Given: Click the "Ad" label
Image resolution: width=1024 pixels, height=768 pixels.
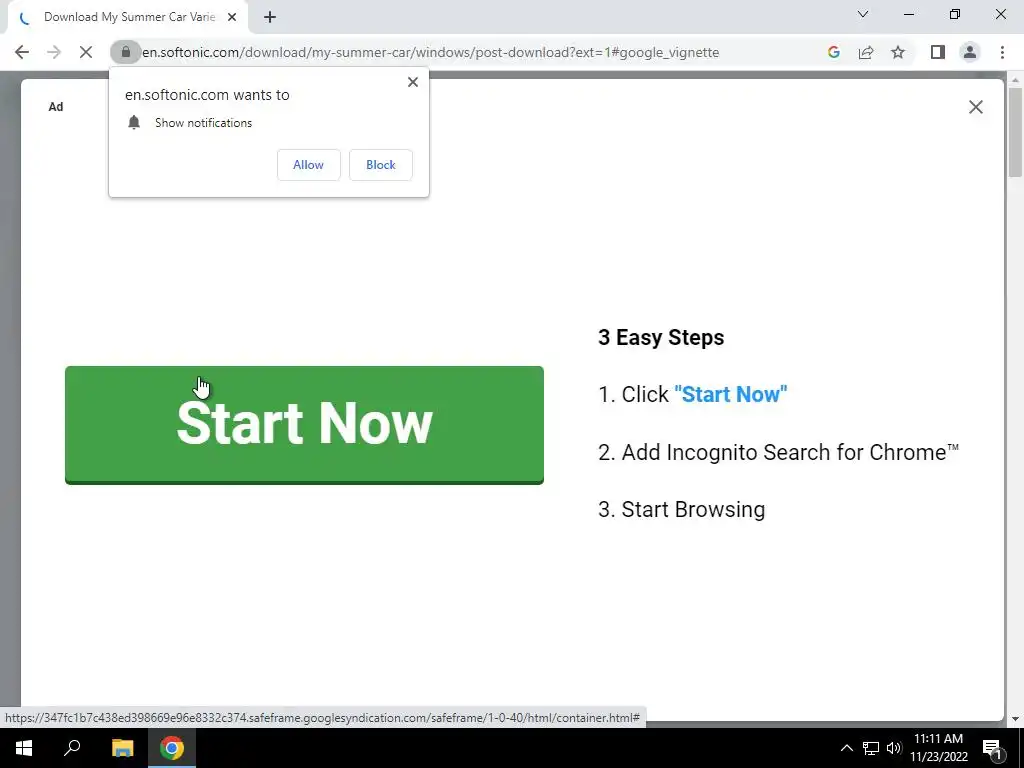Looking at the screenshot, I should [56, 107].
